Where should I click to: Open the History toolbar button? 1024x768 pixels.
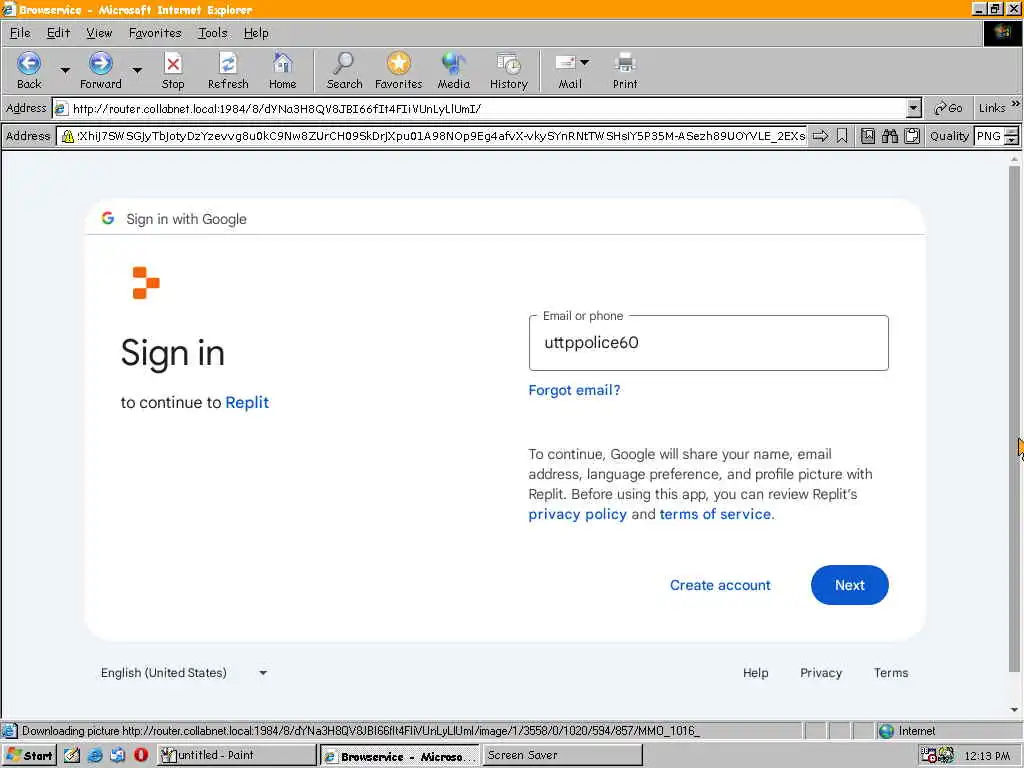509,71
